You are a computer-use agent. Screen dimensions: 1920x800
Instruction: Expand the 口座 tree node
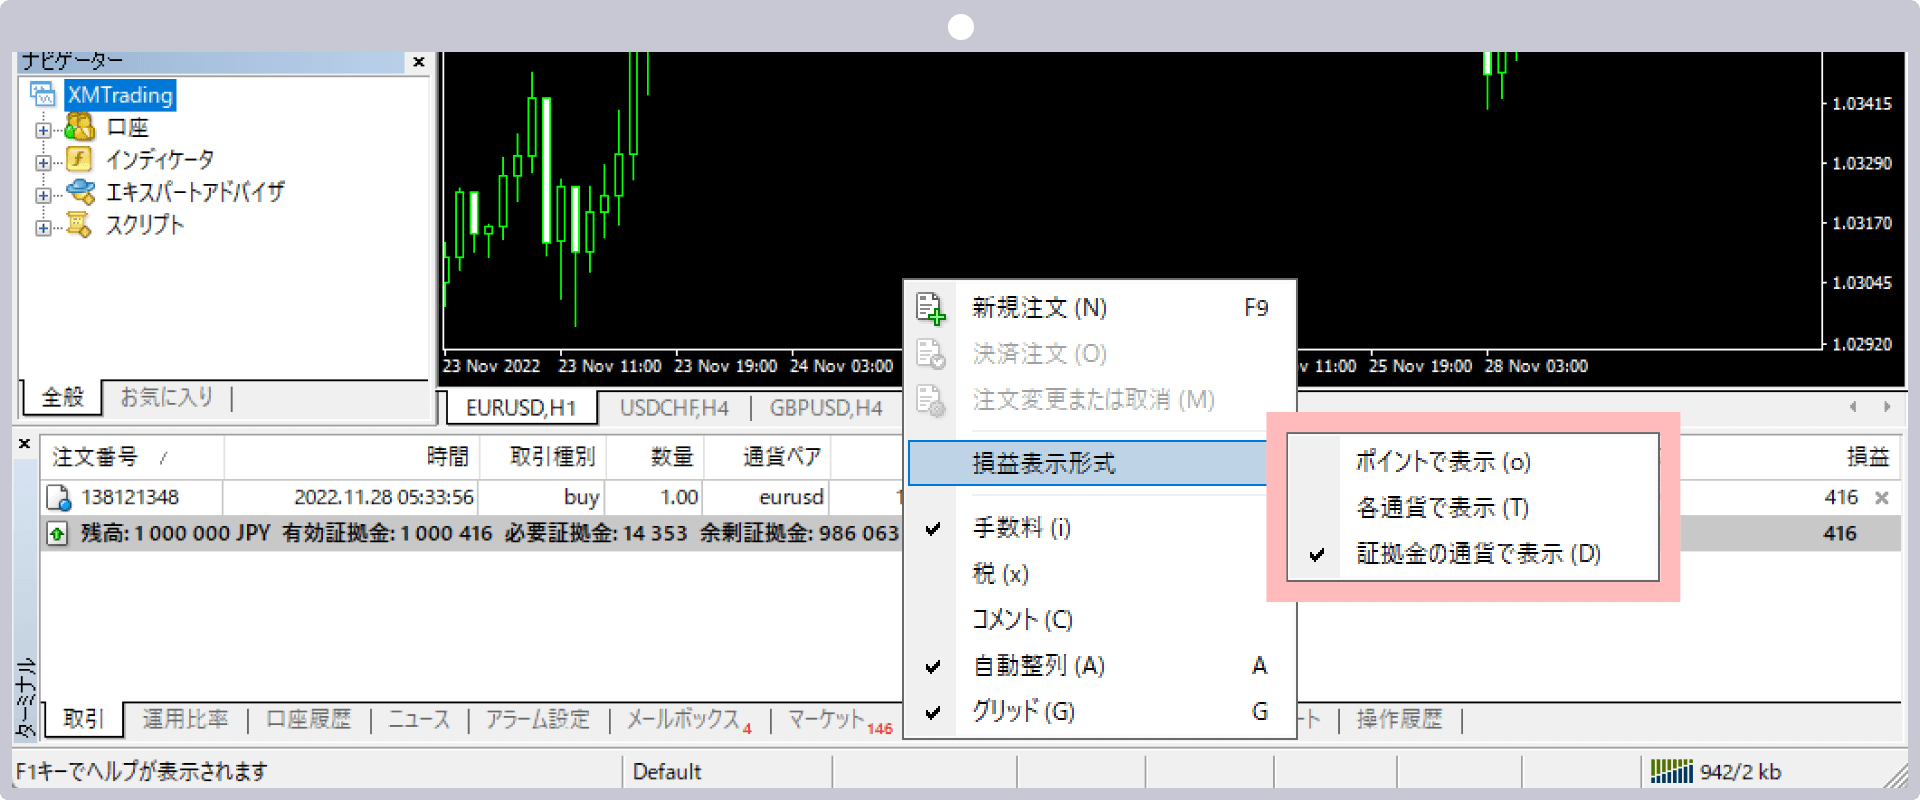[x=43, y=130]
